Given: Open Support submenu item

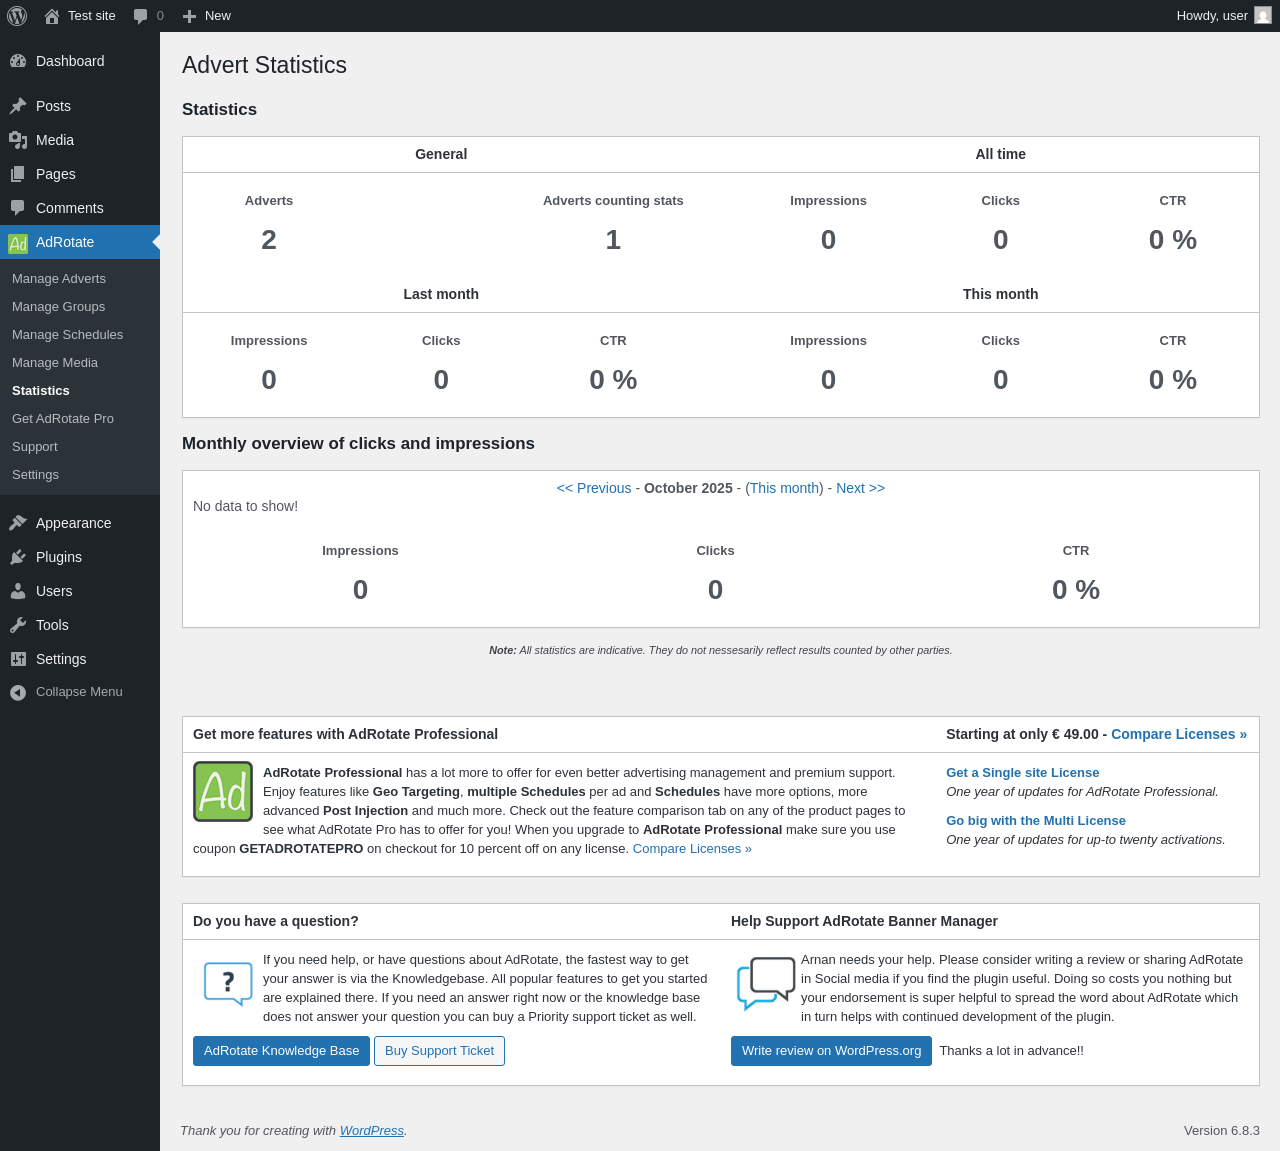Looking at the screenshot, I should point(35,447).
